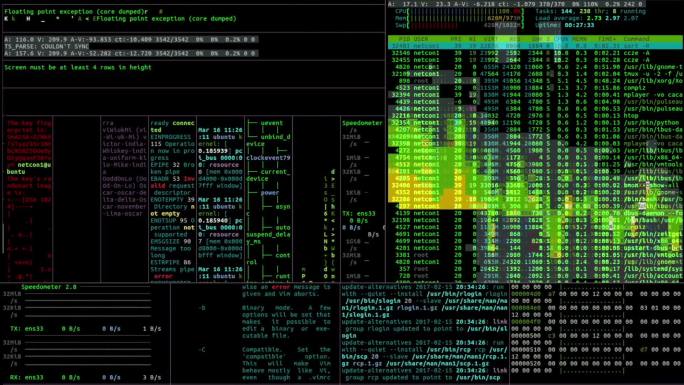Select the /usr/lib/xorg process row owned by root
Image resolution: width=684 pixels, height=385 pixels.
click(x=535, y=81)
